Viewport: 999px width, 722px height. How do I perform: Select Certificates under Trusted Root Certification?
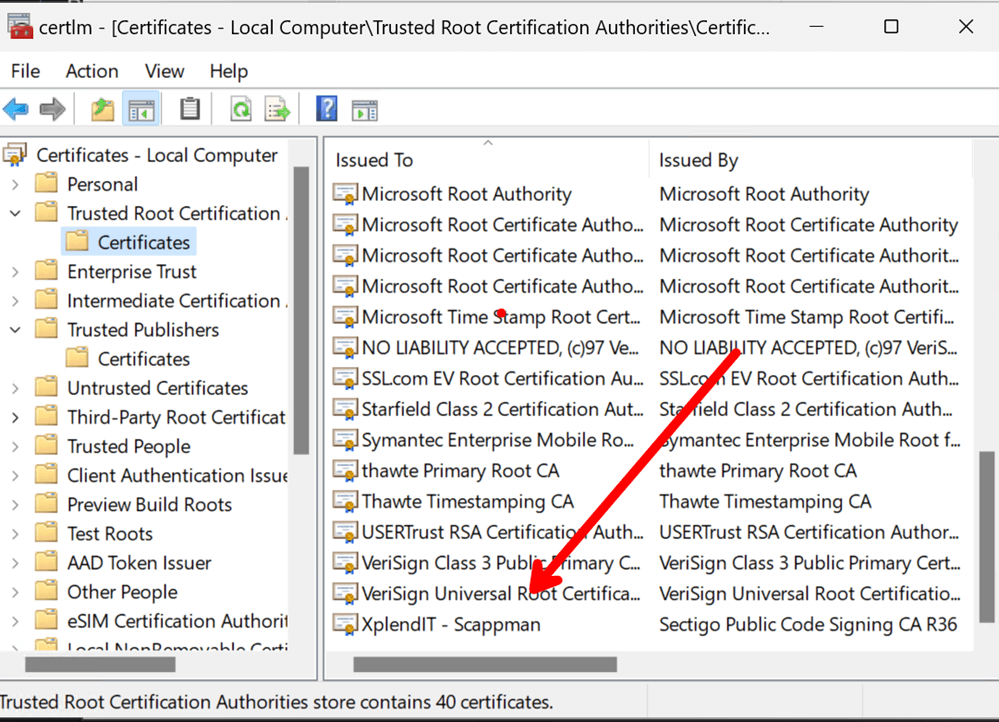click(x=144, y=243)
